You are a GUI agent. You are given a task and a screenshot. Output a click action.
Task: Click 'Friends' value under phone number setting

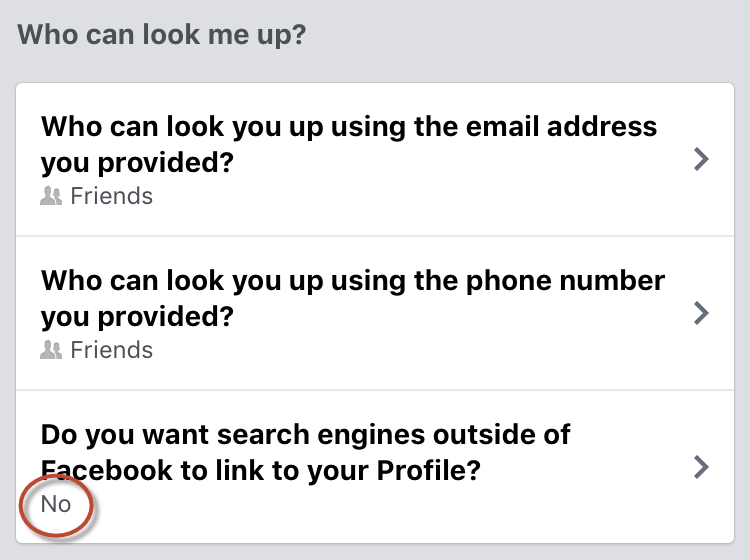point(111,350)
